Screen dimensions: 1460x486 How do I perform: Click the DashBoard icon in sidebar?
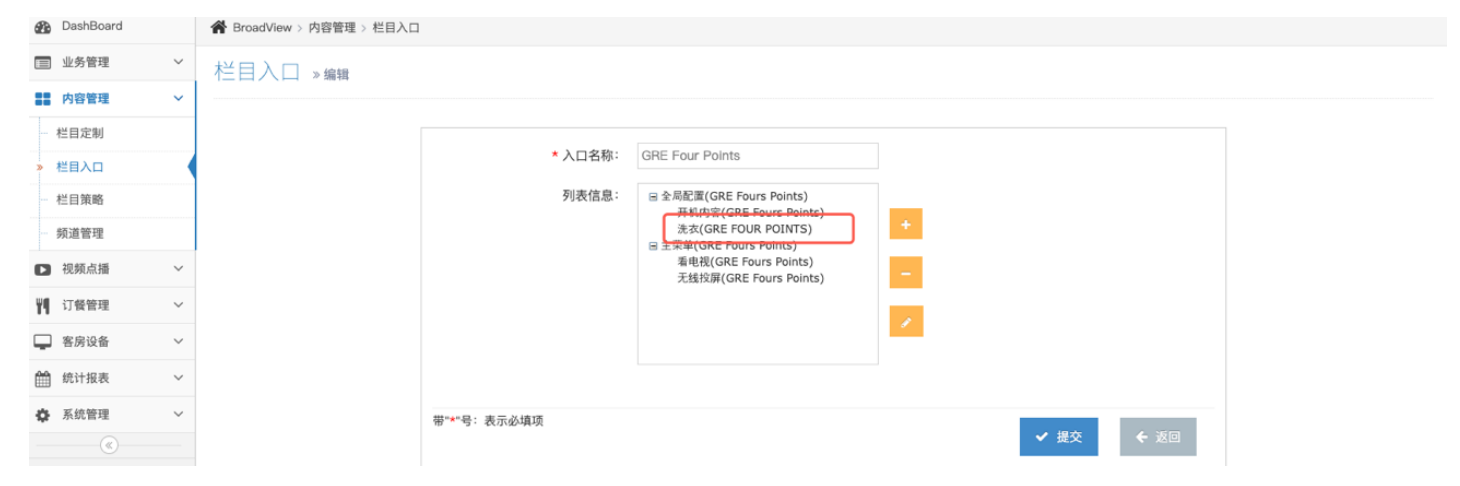(x=43, y=26)
